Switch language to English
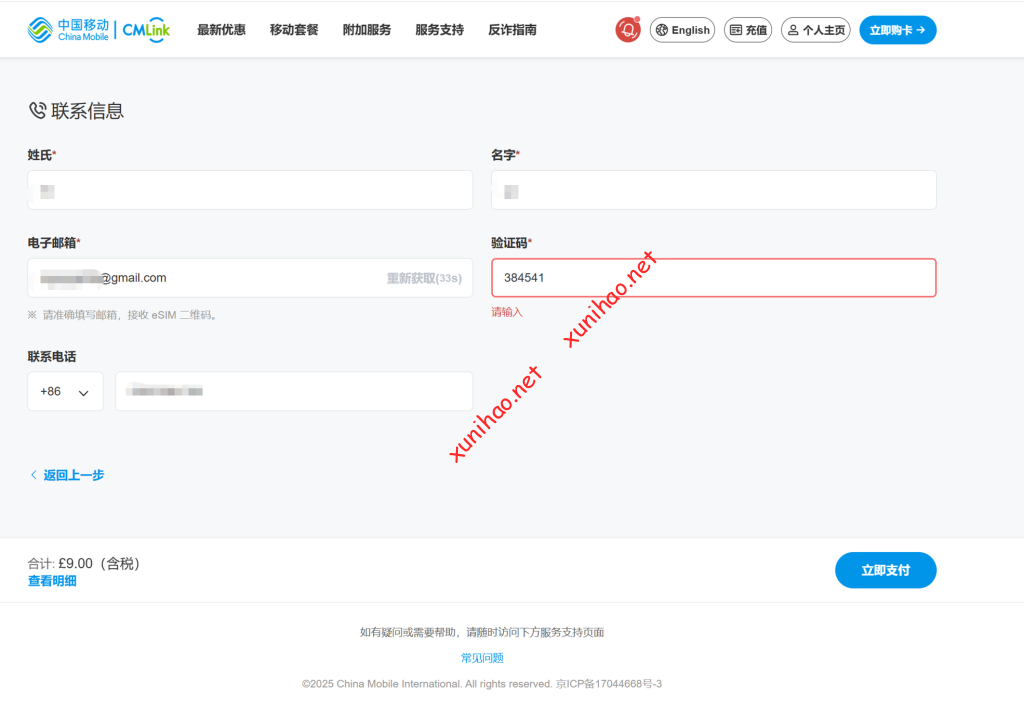The image size is (1024, 711). pyautogui.click(x=682, y=30)
